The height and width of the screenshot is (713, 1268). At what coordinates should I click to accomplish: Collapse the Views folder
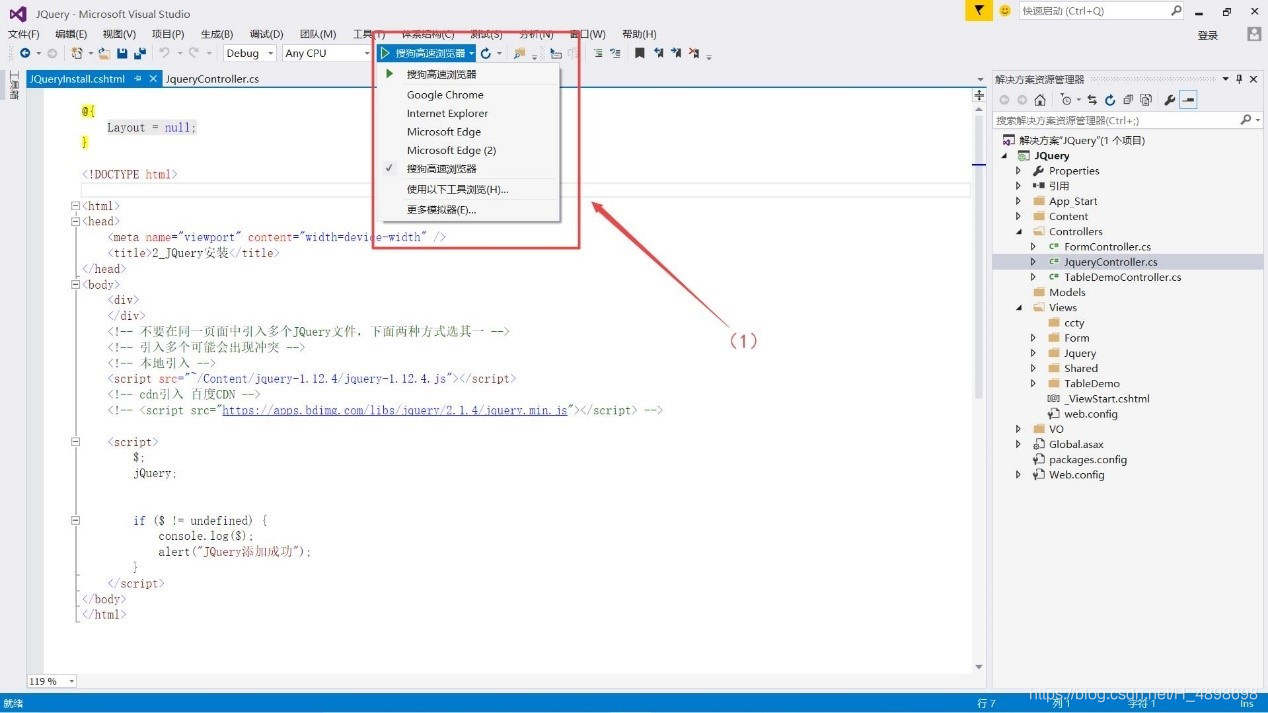coord(1019,307)
